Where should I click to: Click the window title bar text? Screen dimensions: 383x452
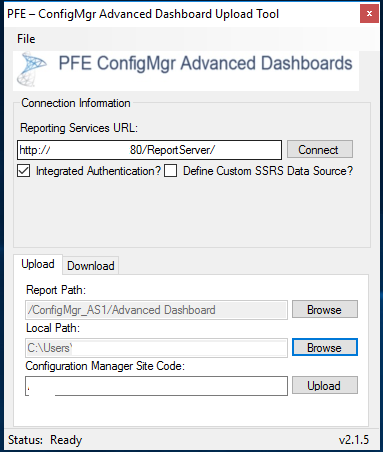click(x=143, y=14)
